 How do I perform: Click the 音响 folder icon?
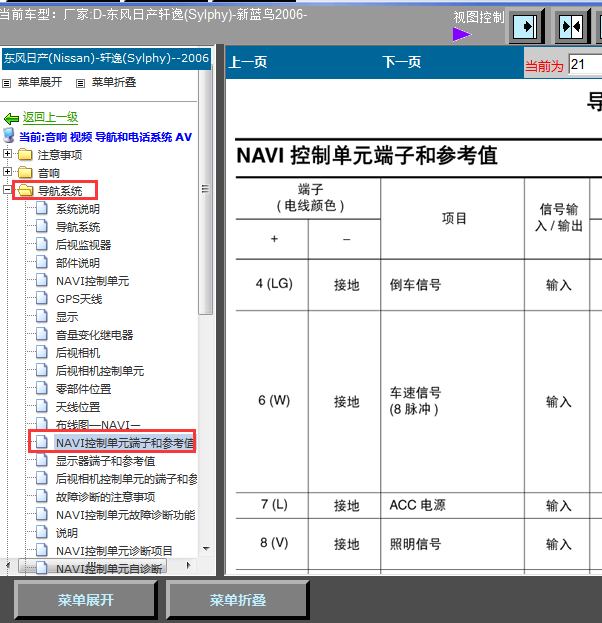(x=25, y=172)
